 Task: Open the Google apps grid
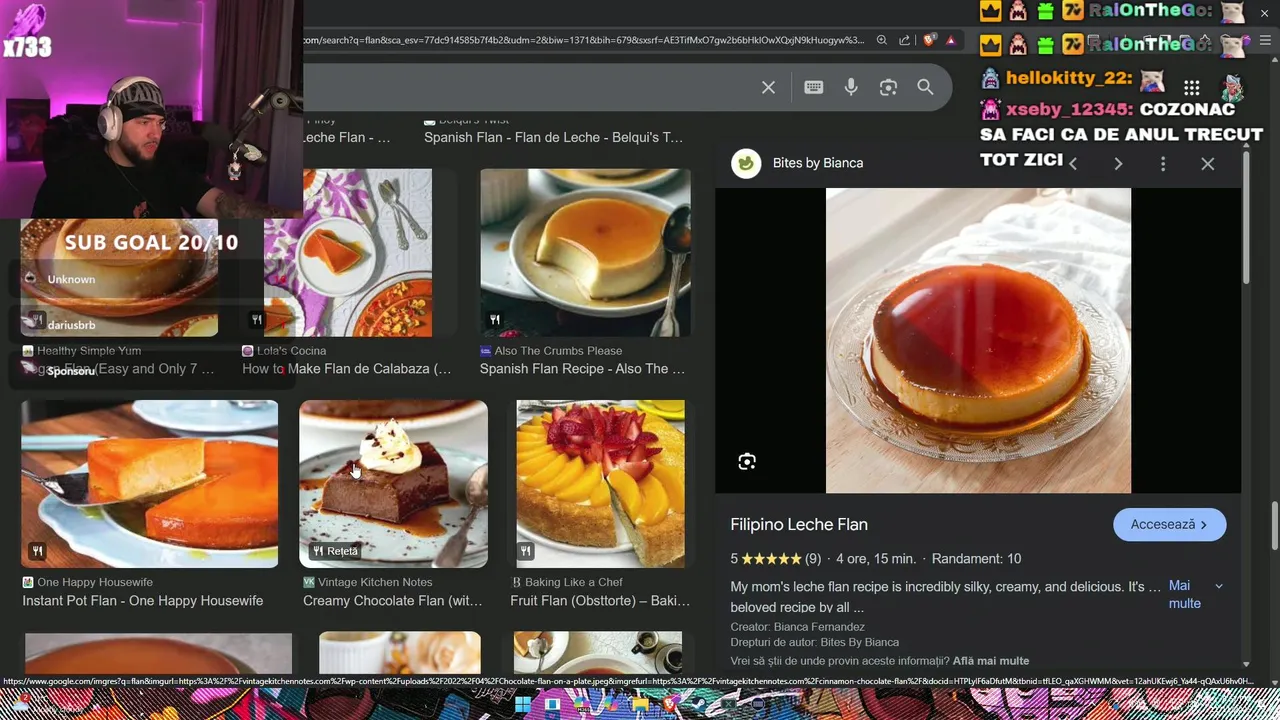(x=1191, y=88)
